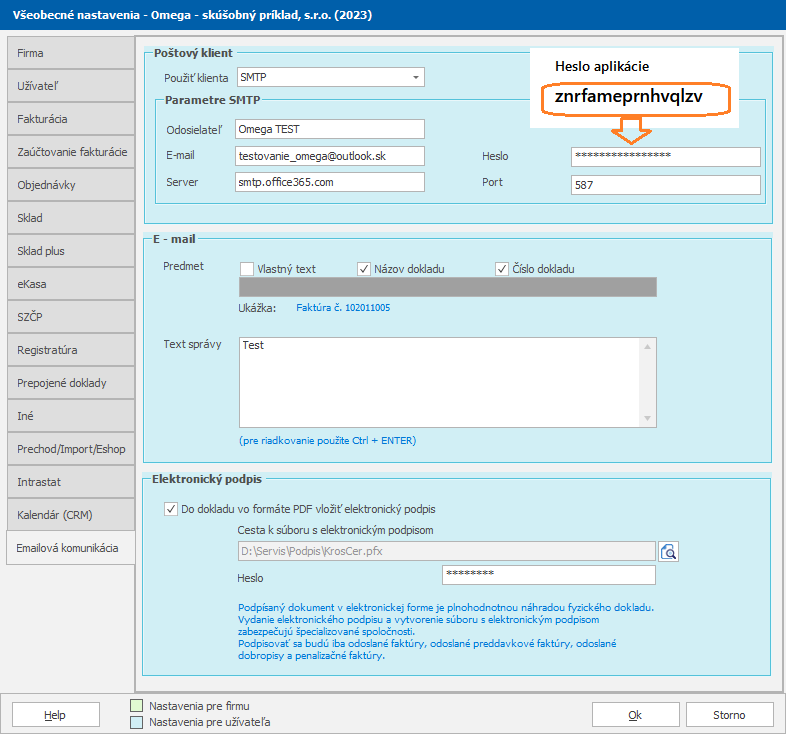Go to Kalendár (CRM) tab
Viewport: 786px width, 734px height.
click(x=69, y=515)
